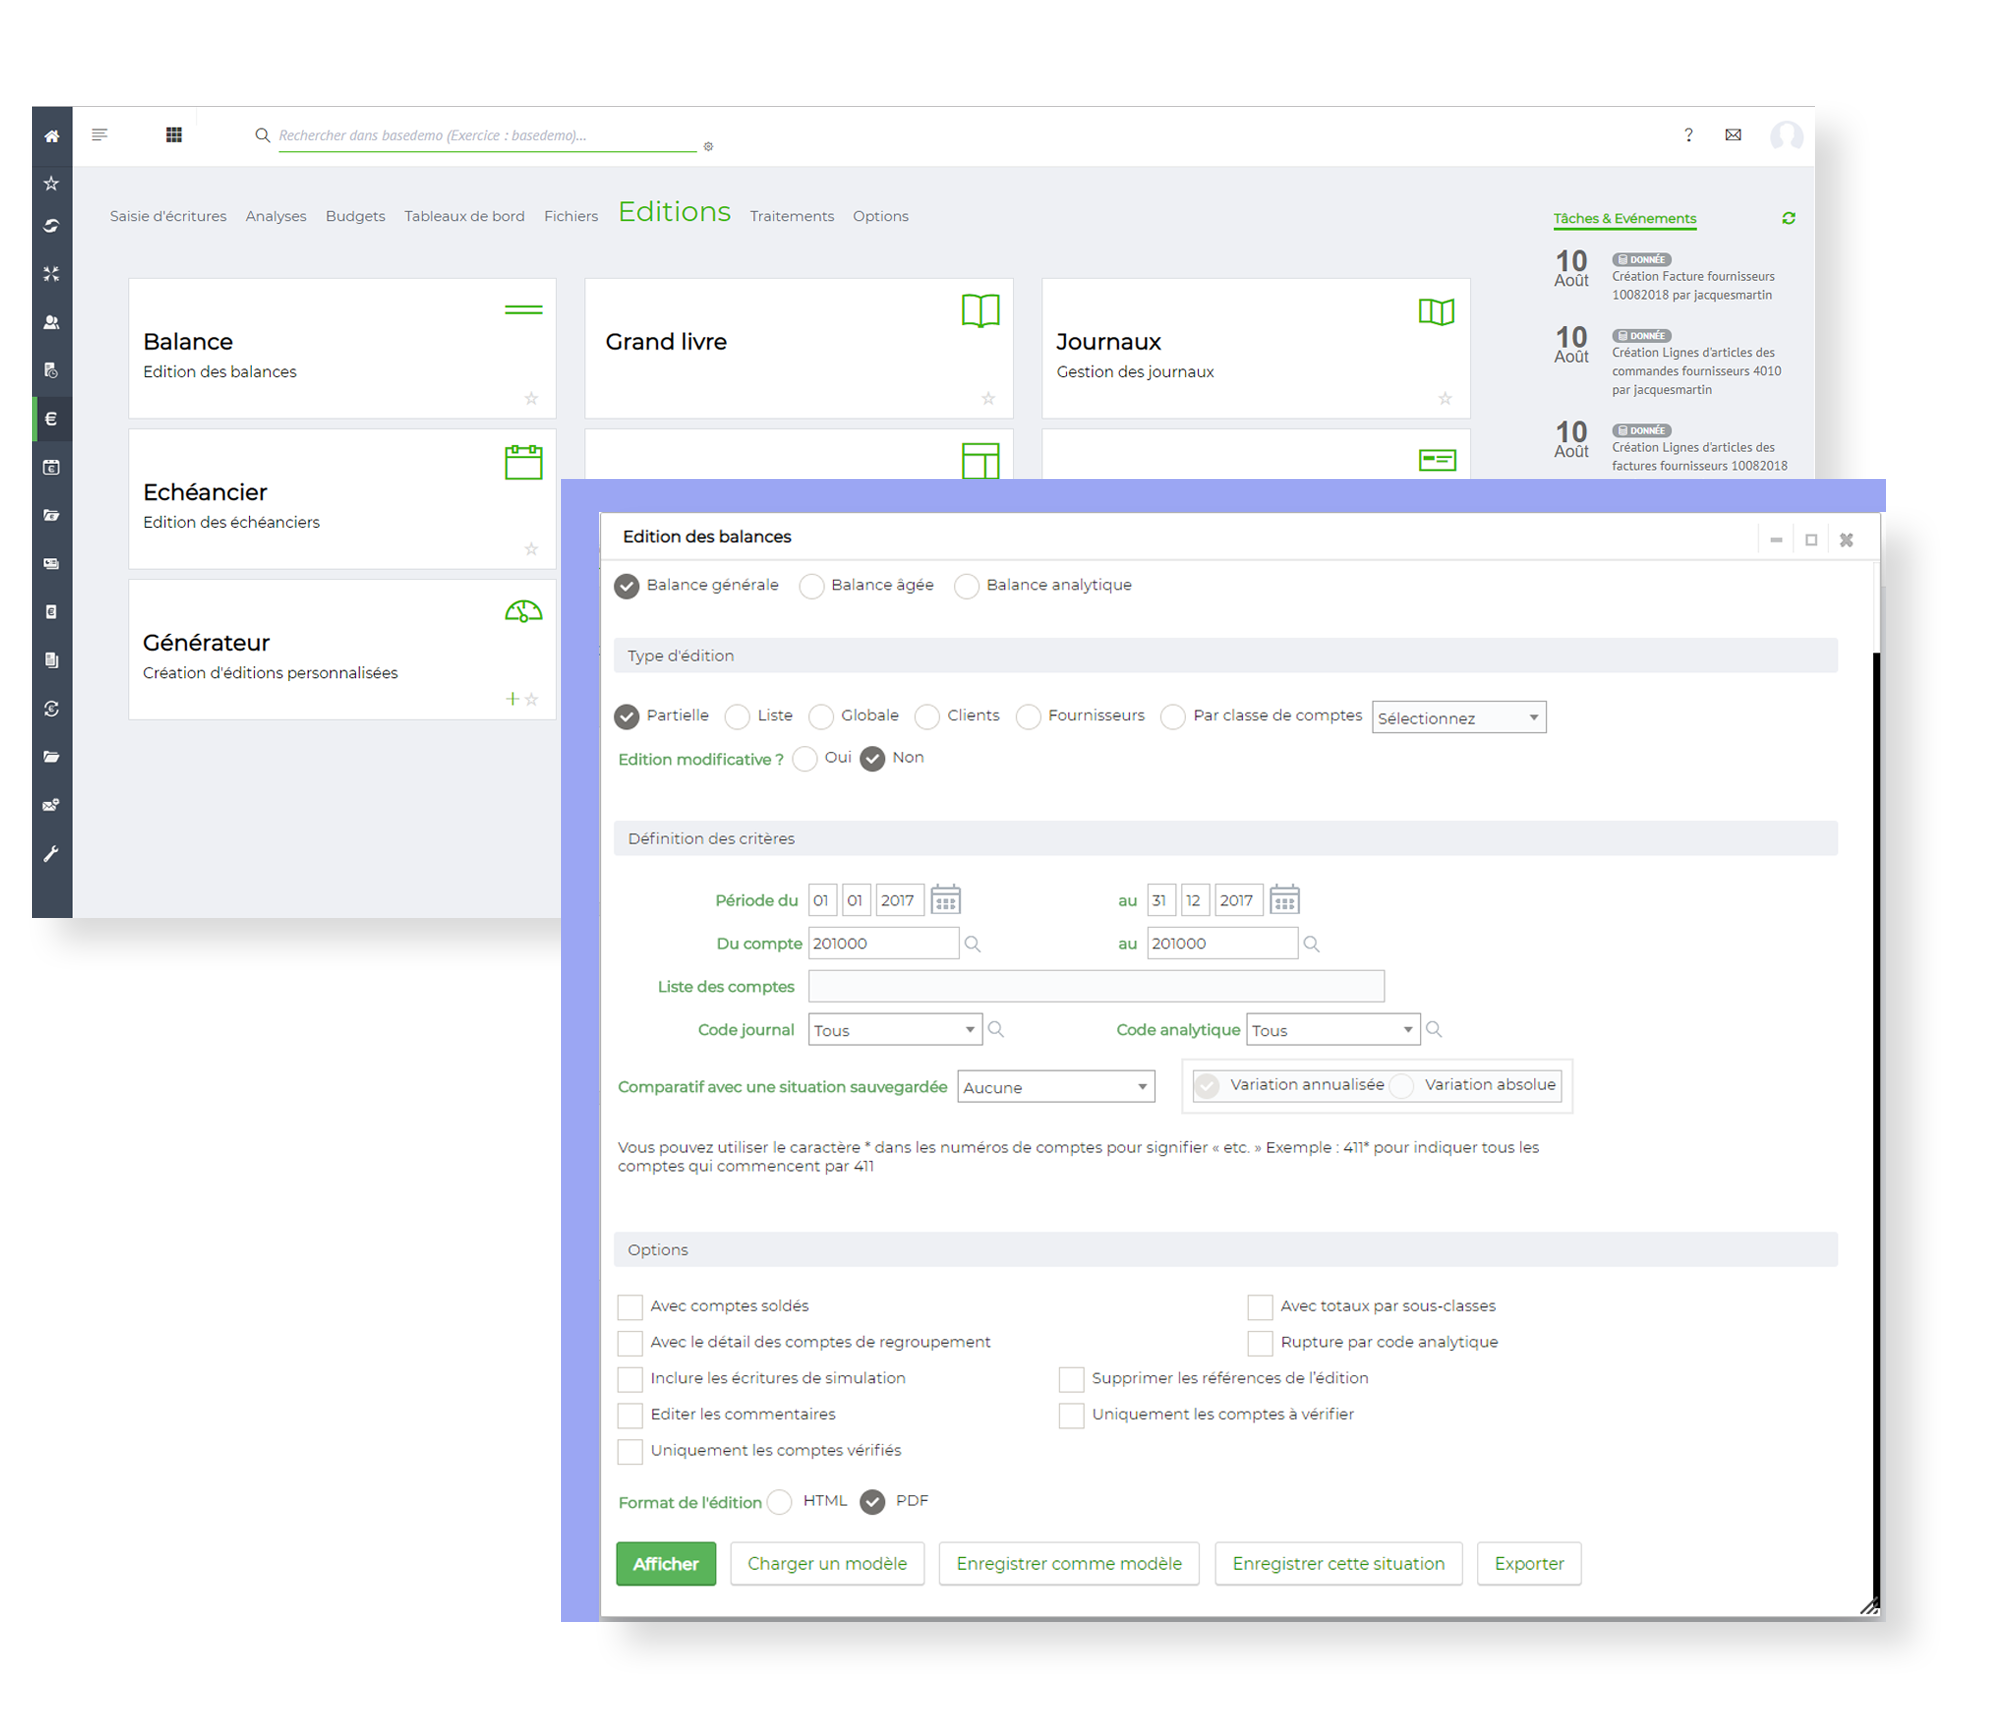Click search magnifier next to Du compte
2004x1726 pixels.
972,944
